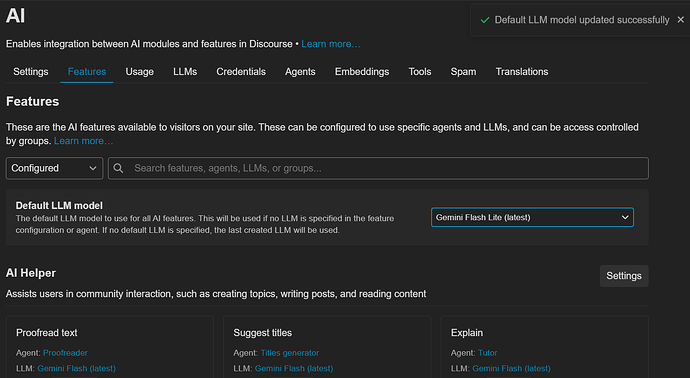
Task: Open the Tutor agent link
Action: point(488,353)
